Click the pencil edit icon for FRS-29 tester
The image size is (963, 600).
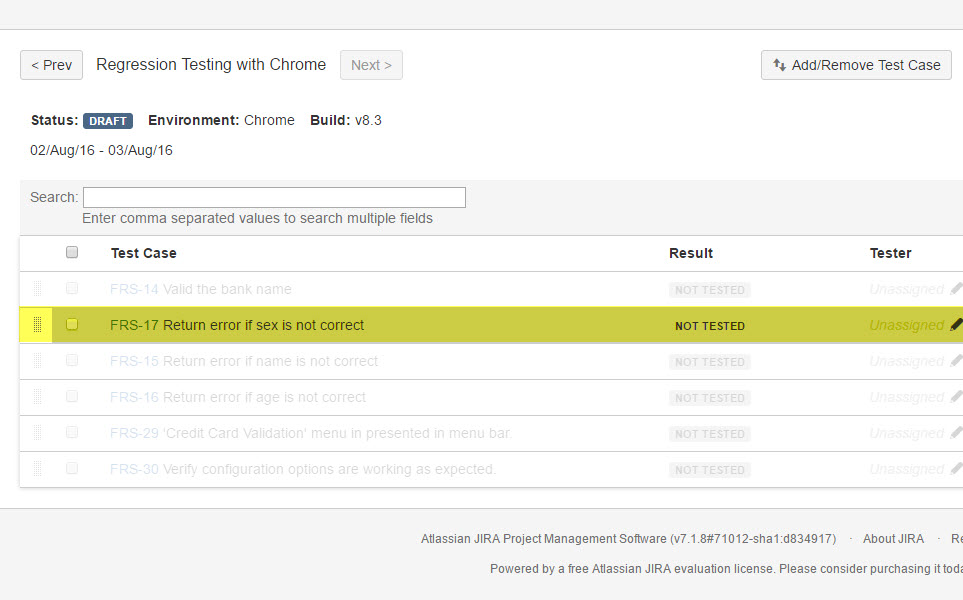click(956, 433)
